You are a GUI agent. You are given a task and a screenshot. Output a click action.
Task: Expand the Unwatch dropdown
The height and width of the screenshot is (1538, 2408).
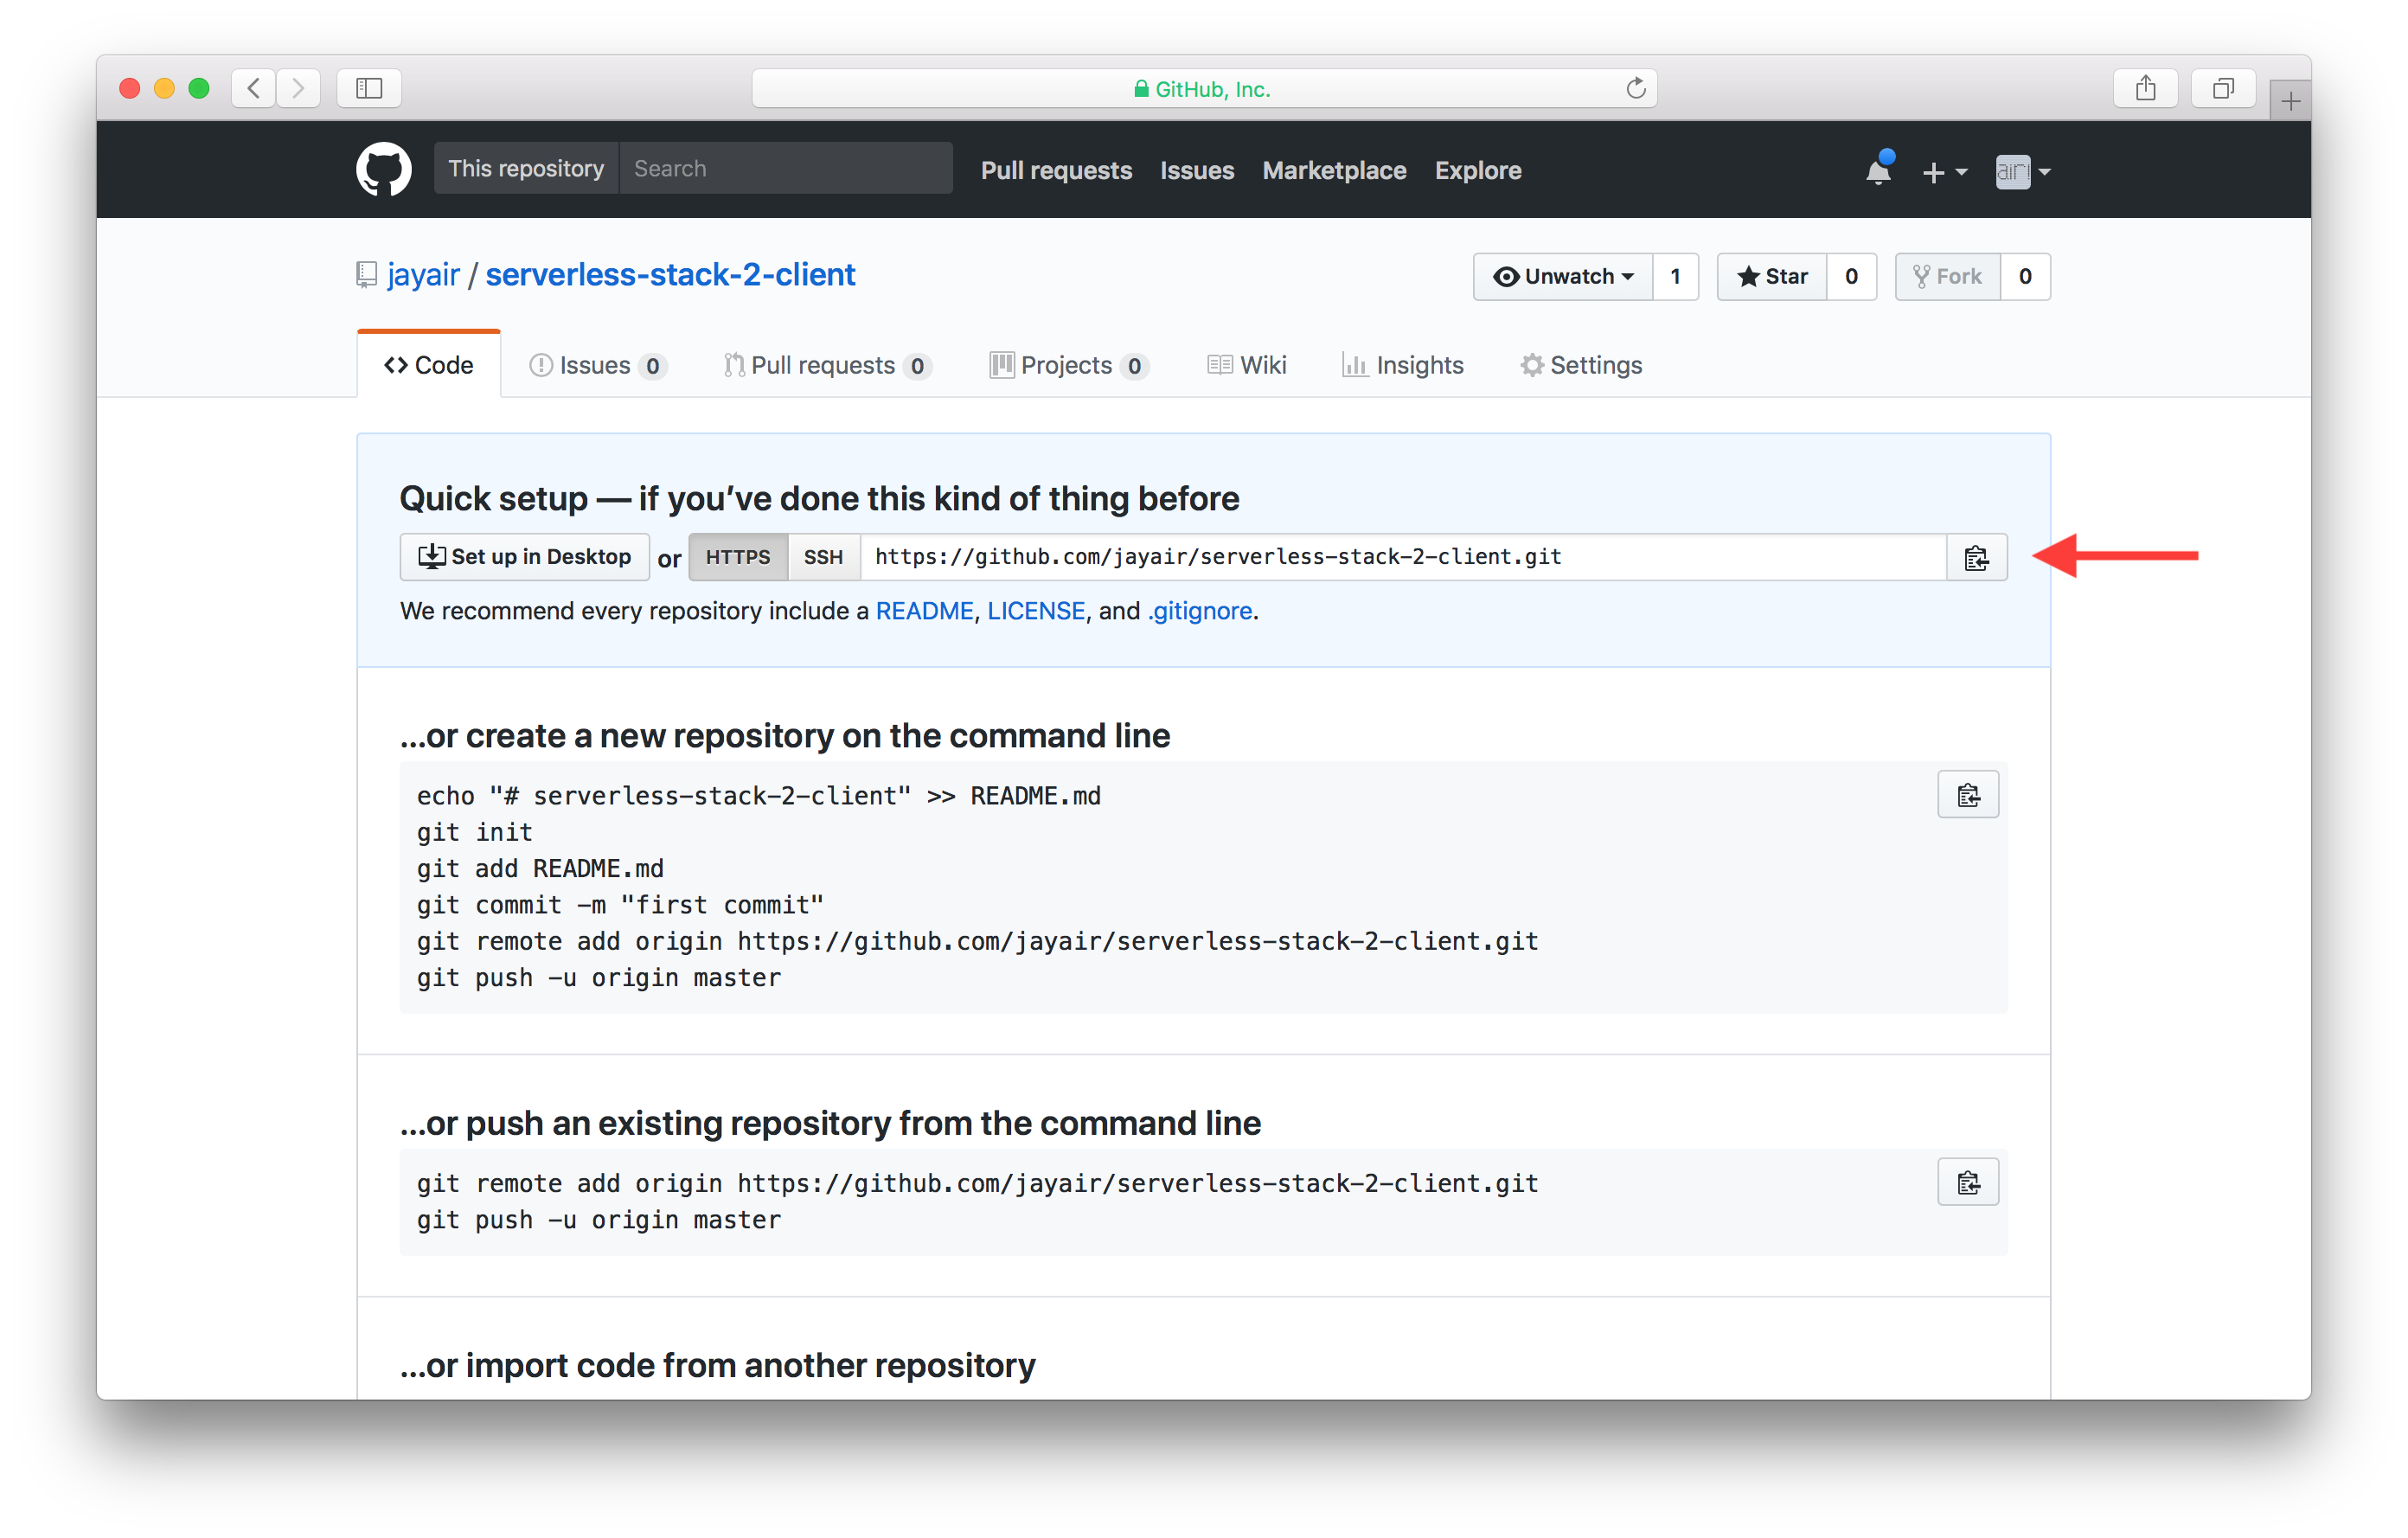(x=1563, y=276)
